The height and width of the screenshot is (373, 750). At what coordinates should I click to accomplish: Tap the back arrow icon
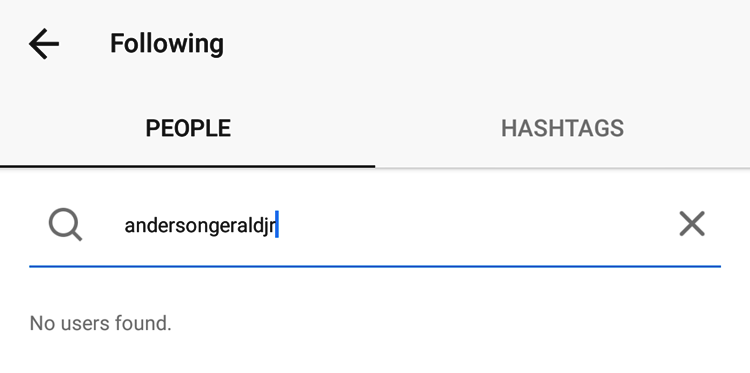[x=44, y=44]
